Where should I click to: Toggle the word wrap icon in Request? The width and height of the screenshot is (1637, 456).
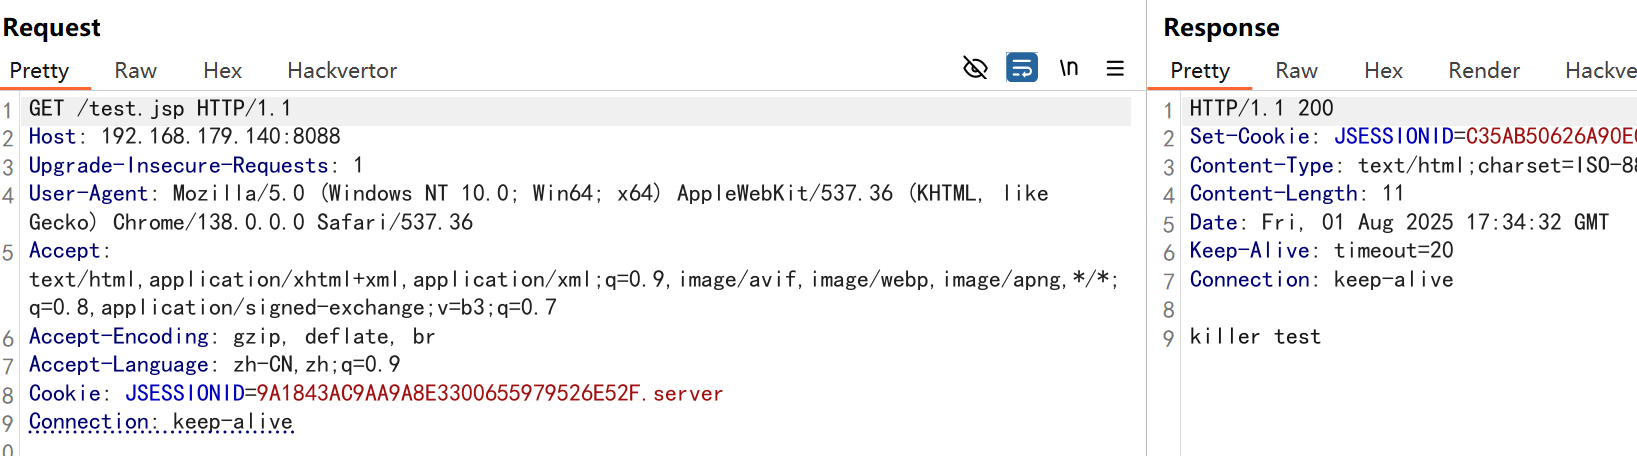point(1021,68)
